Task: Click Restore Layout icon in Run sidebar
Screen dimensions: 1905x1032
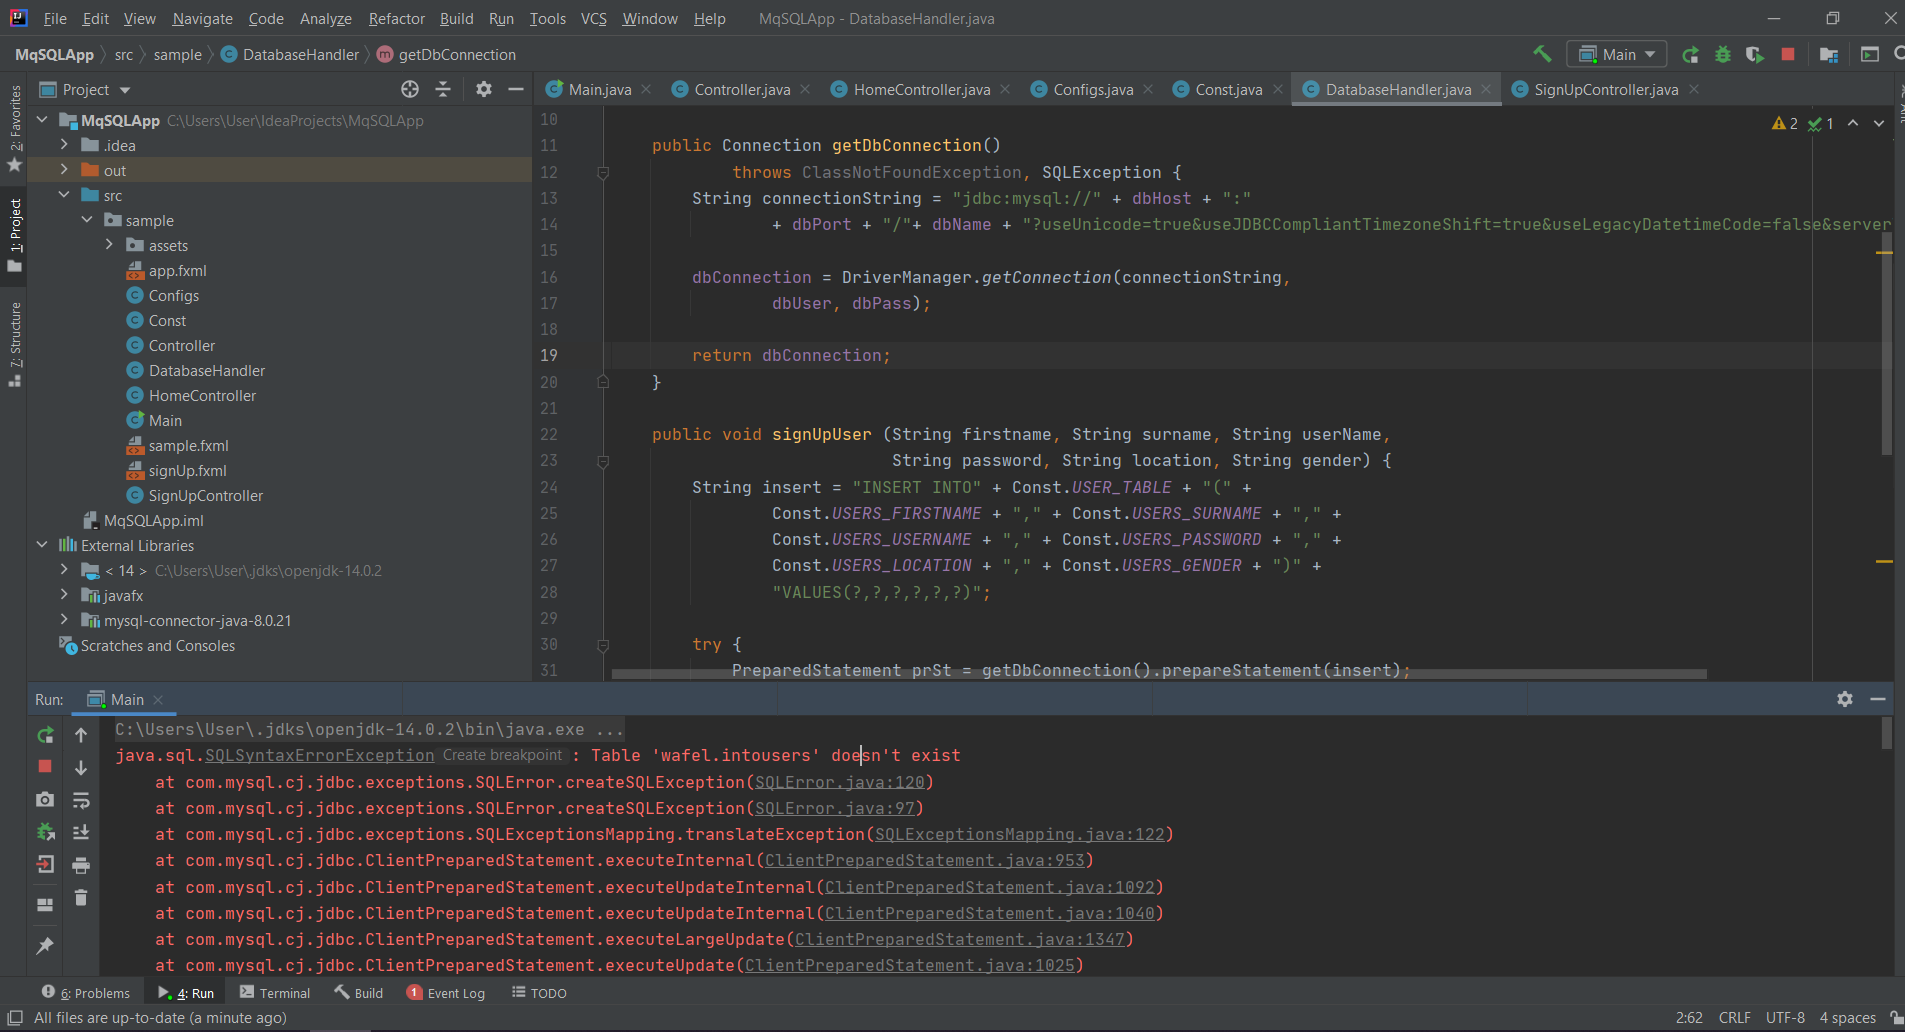Action: pyautogui.click(x=45, y=904)
